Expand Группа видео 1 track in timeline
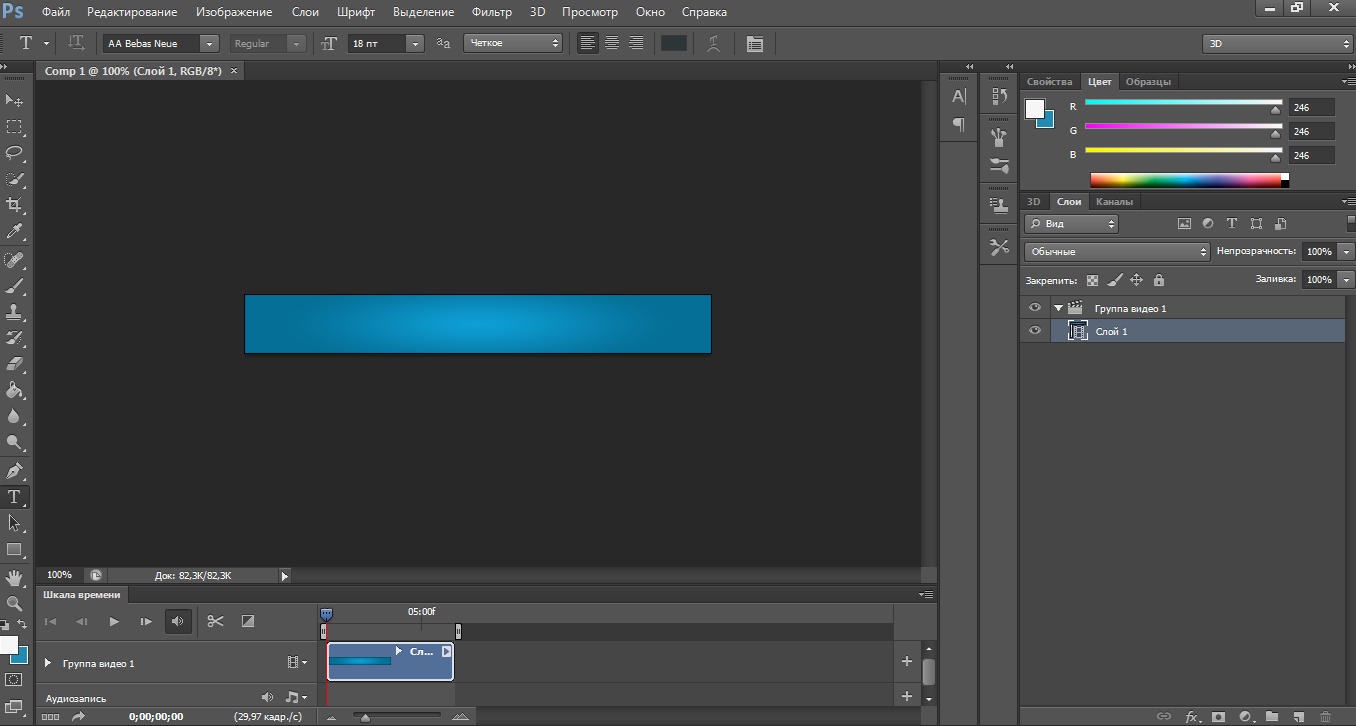The image size is (1356, 726). tap(48, 663)
